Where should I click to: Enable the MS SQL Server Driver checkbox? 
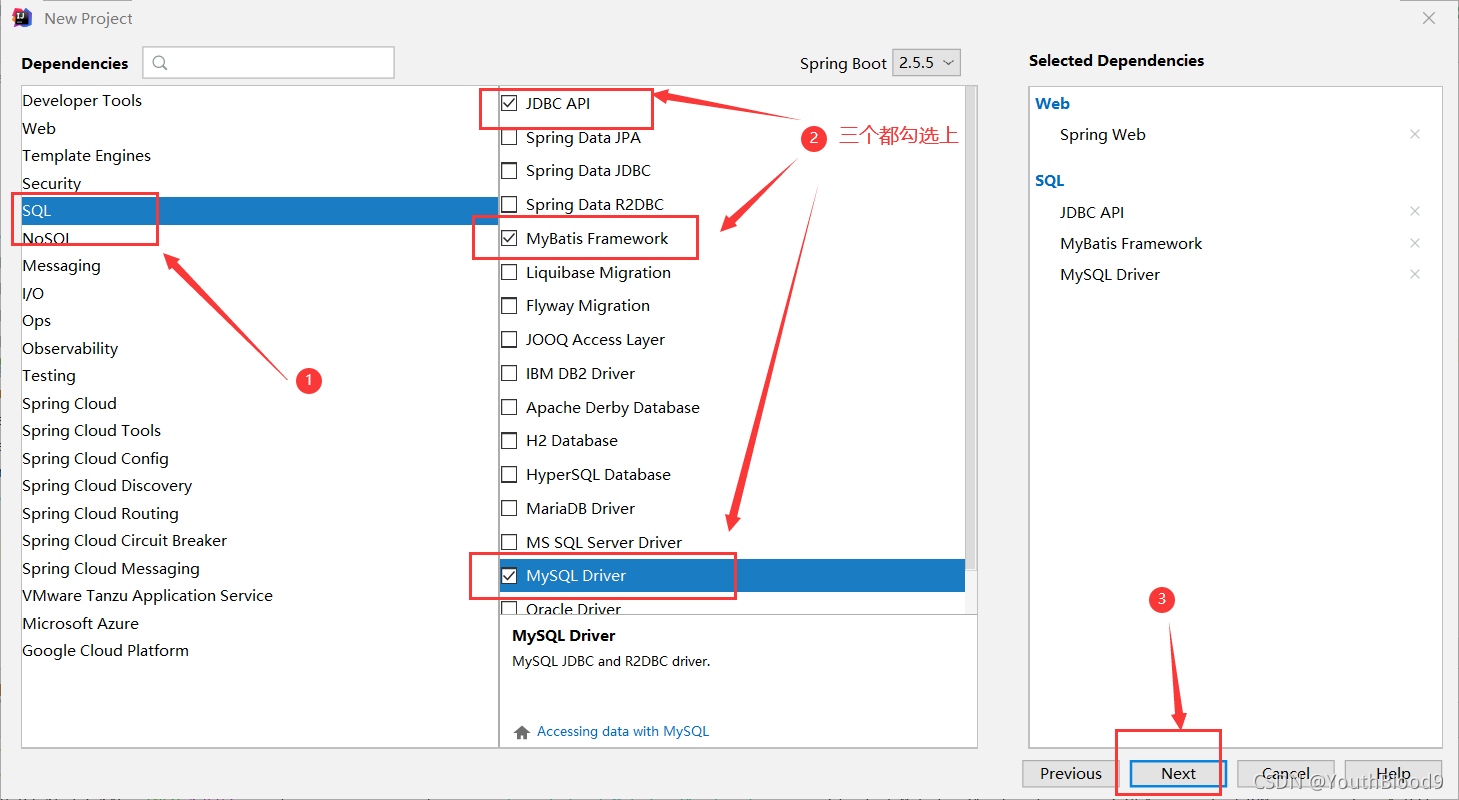509,542
